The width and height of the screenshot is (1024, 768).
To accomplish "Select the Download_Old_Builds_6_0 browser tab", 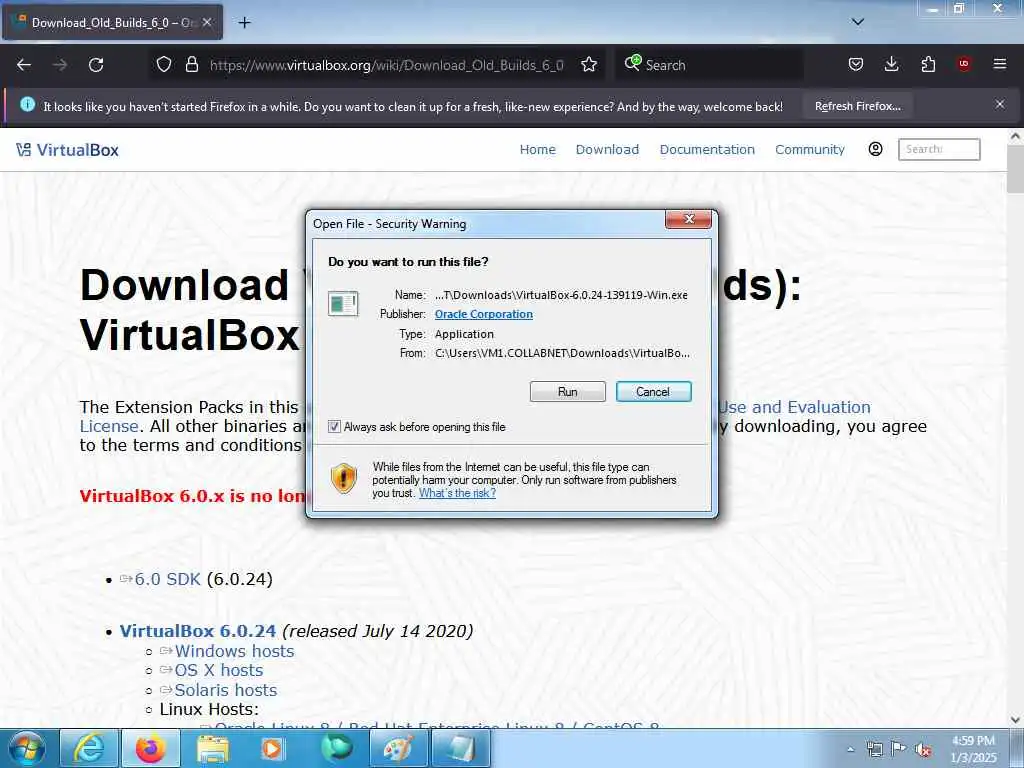I will tap(112, 22).
